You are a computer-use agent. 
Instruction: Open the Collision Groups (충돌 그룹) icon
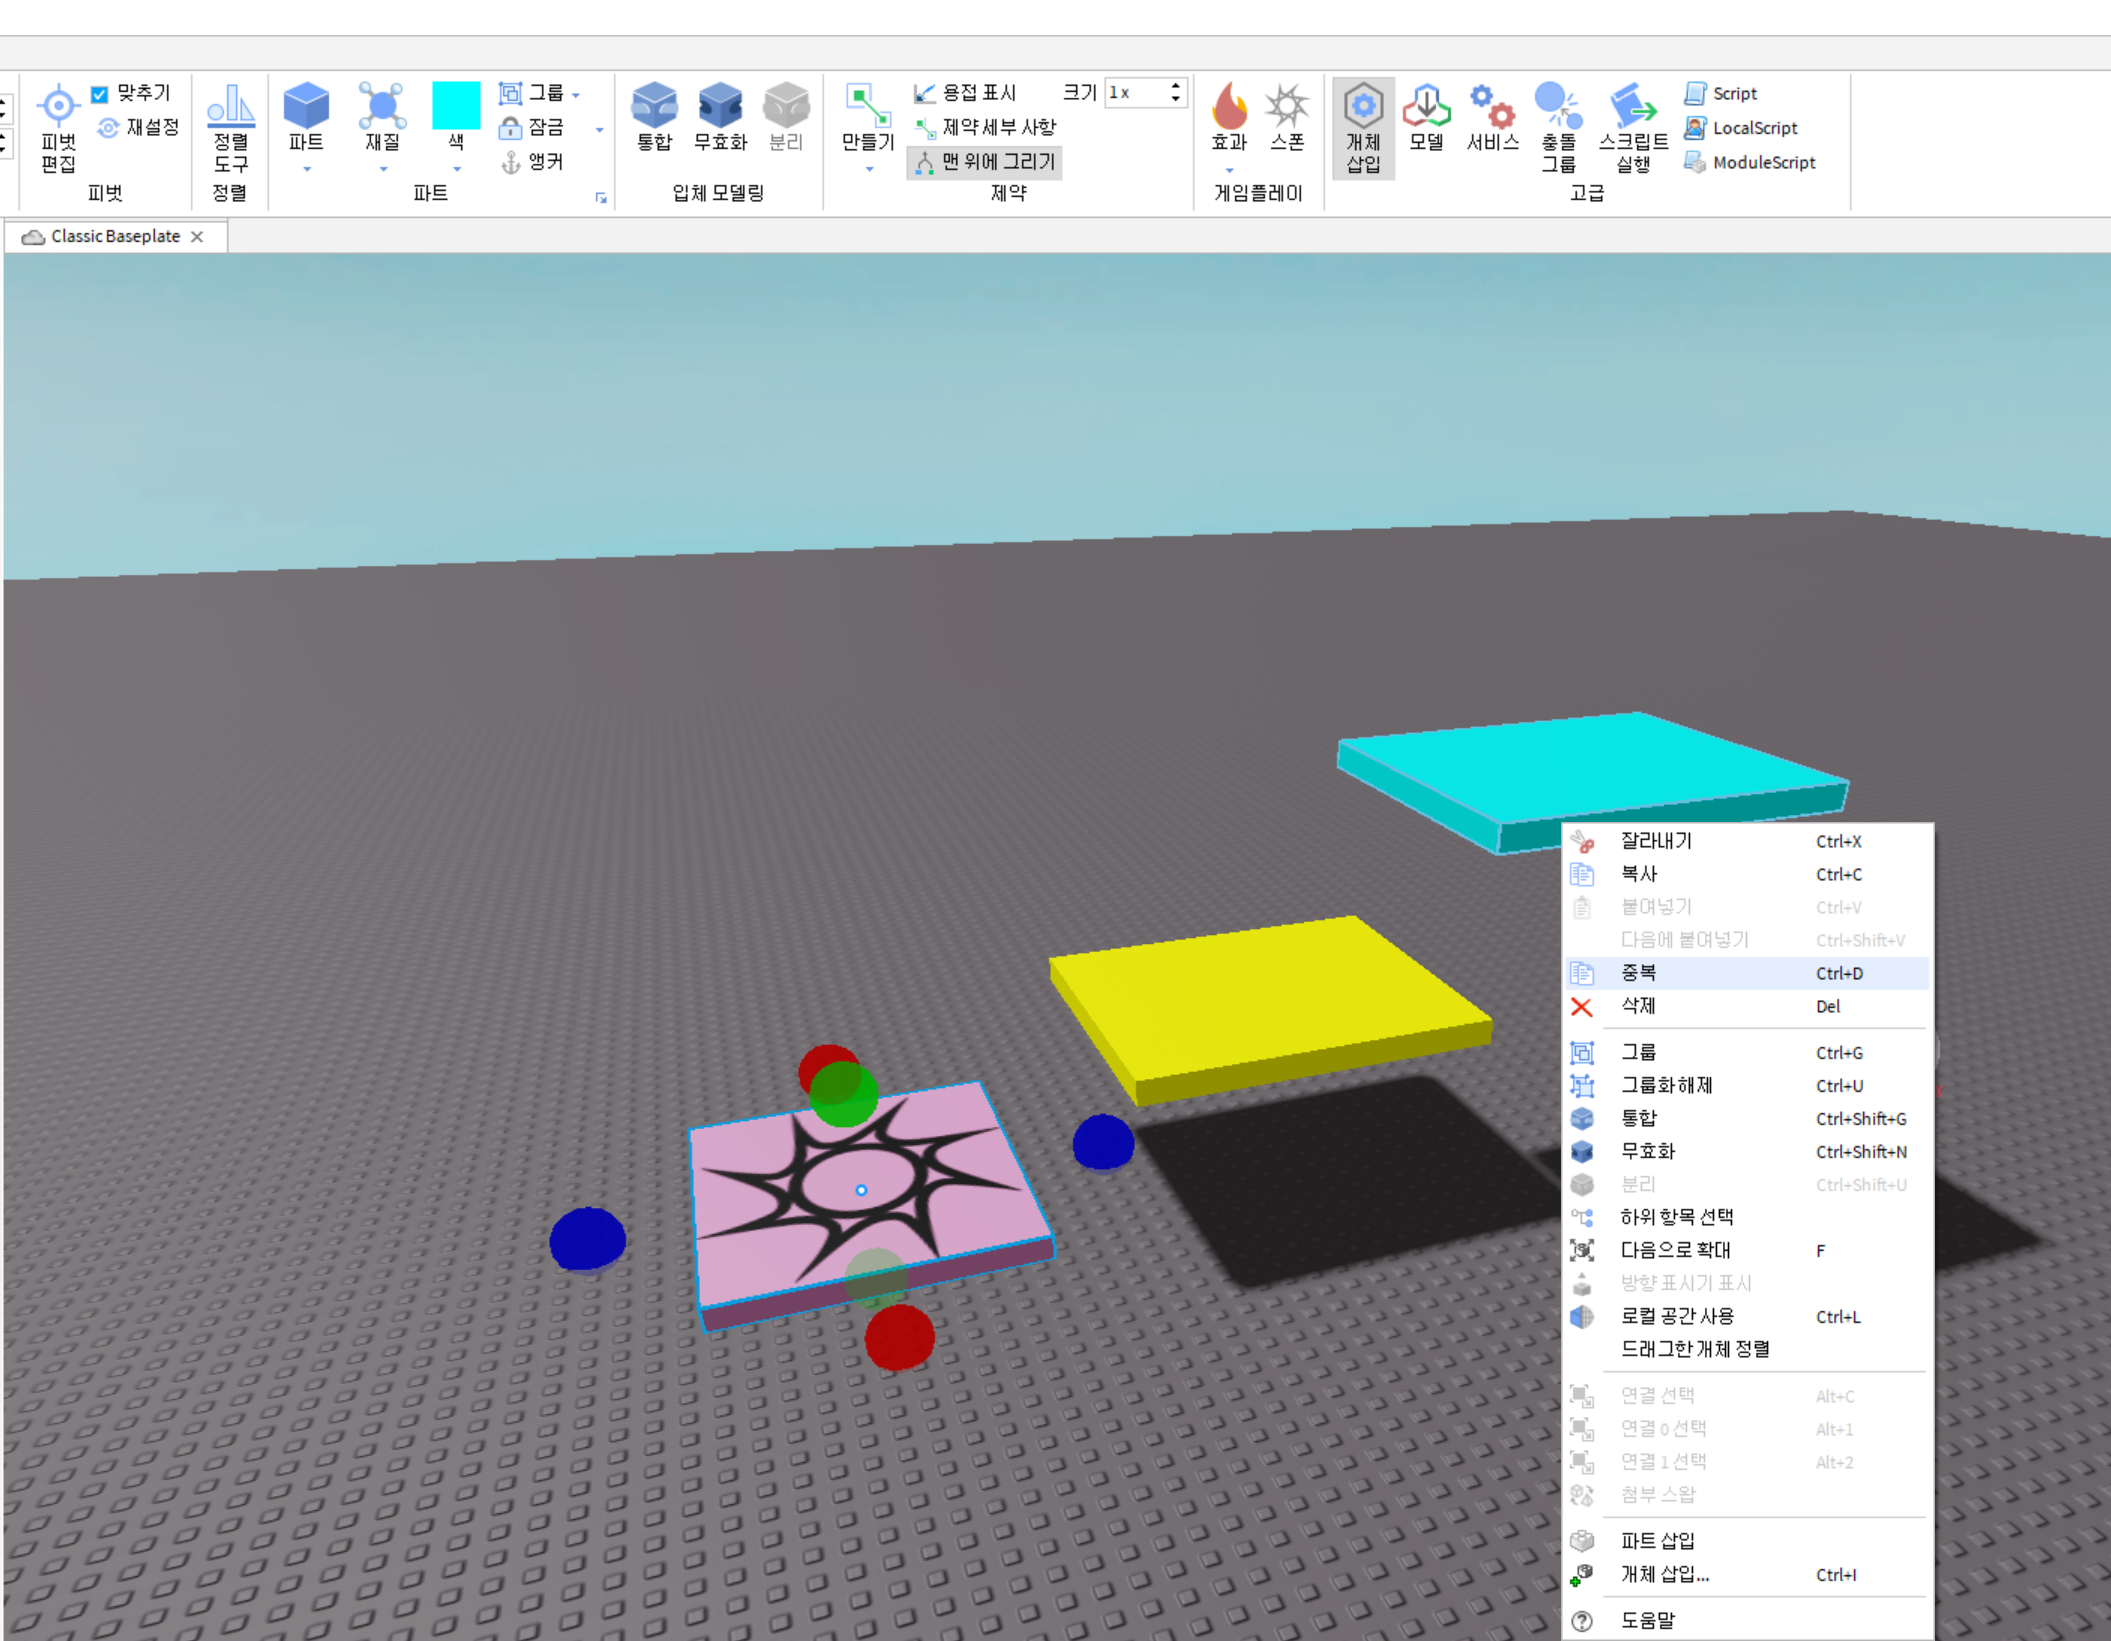point(1557,106)
